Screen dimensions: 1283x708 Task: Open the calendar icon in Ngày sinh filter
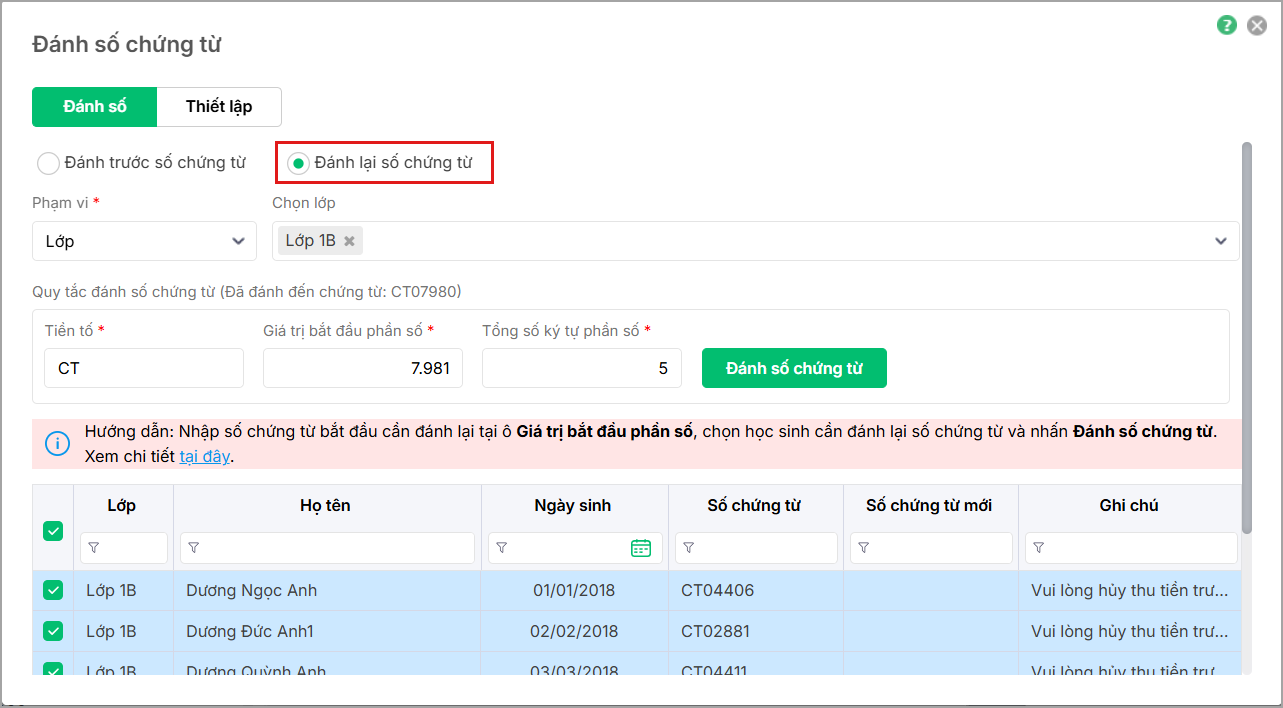click(641, 548)
